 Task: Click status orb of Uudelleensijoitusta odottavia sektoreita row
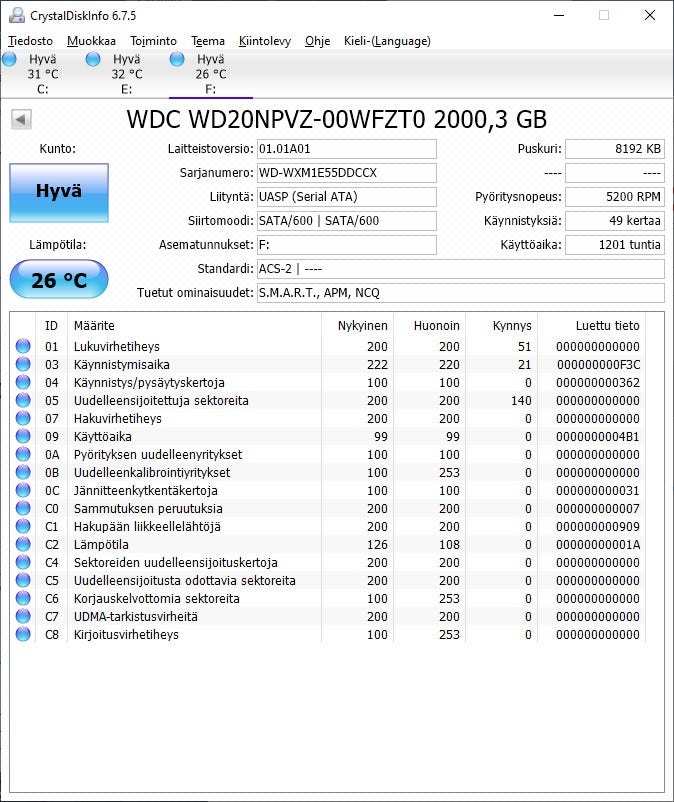tap(23, 581)
